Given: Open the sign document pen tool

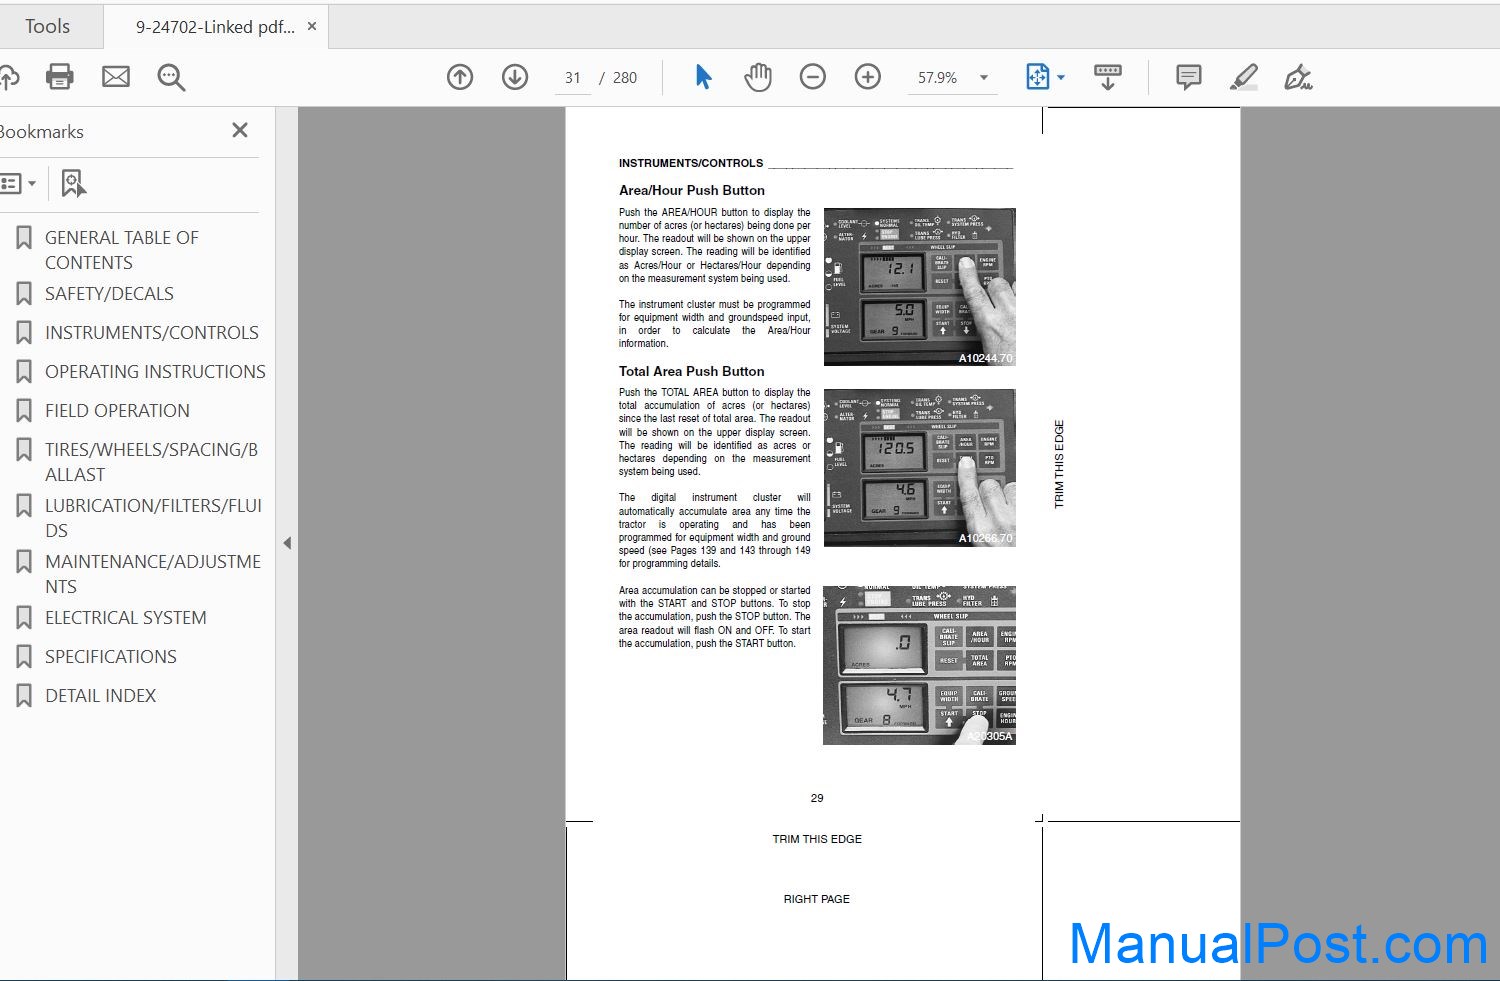Looking at the screenshot, I should pos(1298,77).
